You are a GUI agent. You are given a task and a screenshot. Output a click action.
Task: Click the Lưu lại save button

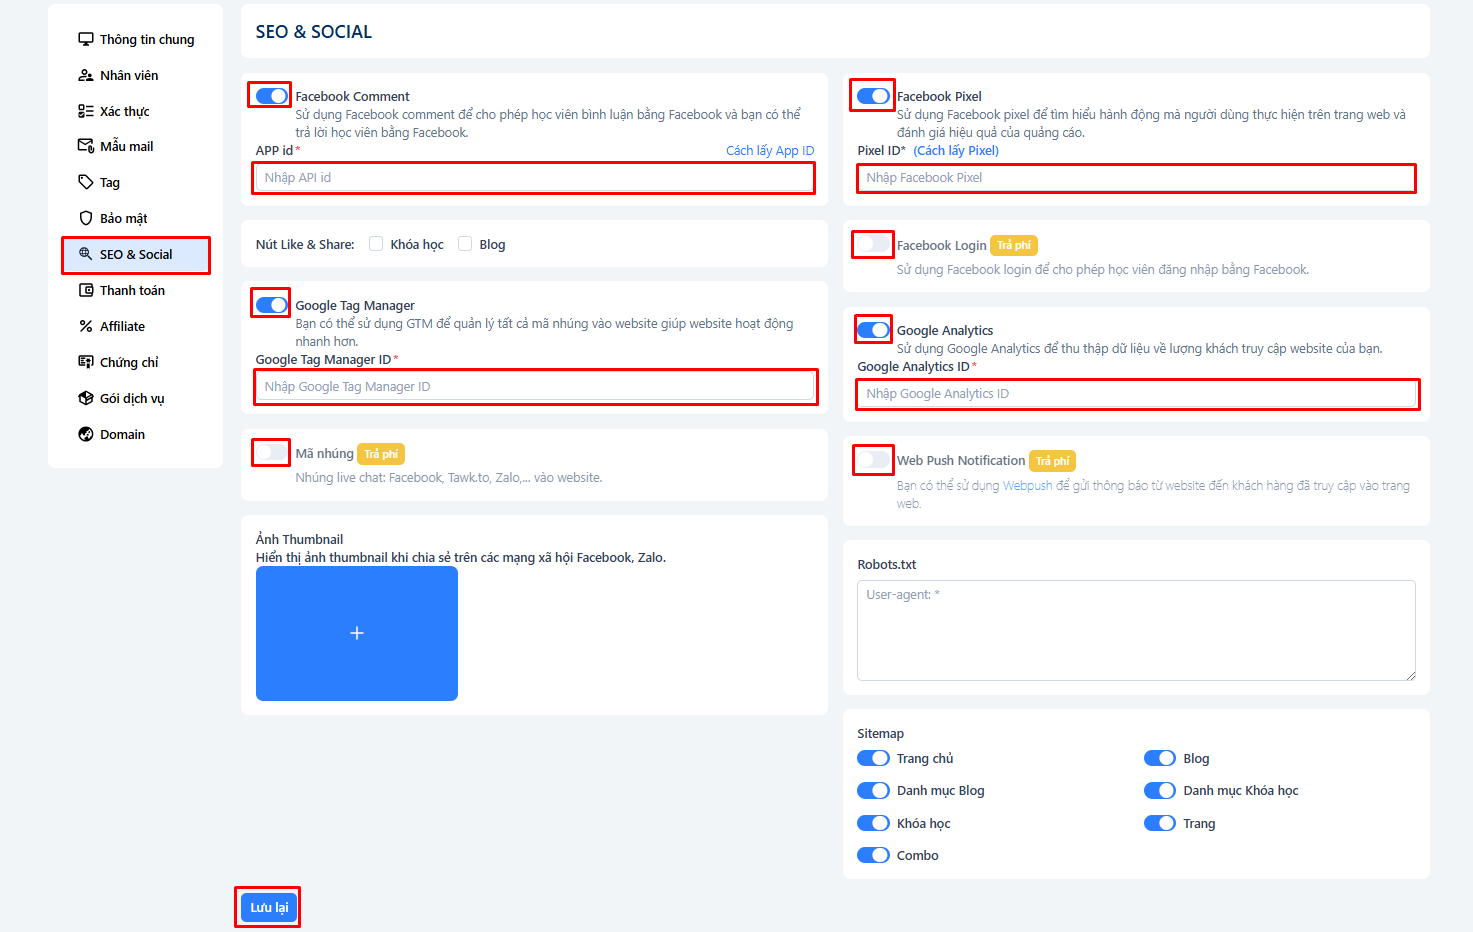pos(269,907)
